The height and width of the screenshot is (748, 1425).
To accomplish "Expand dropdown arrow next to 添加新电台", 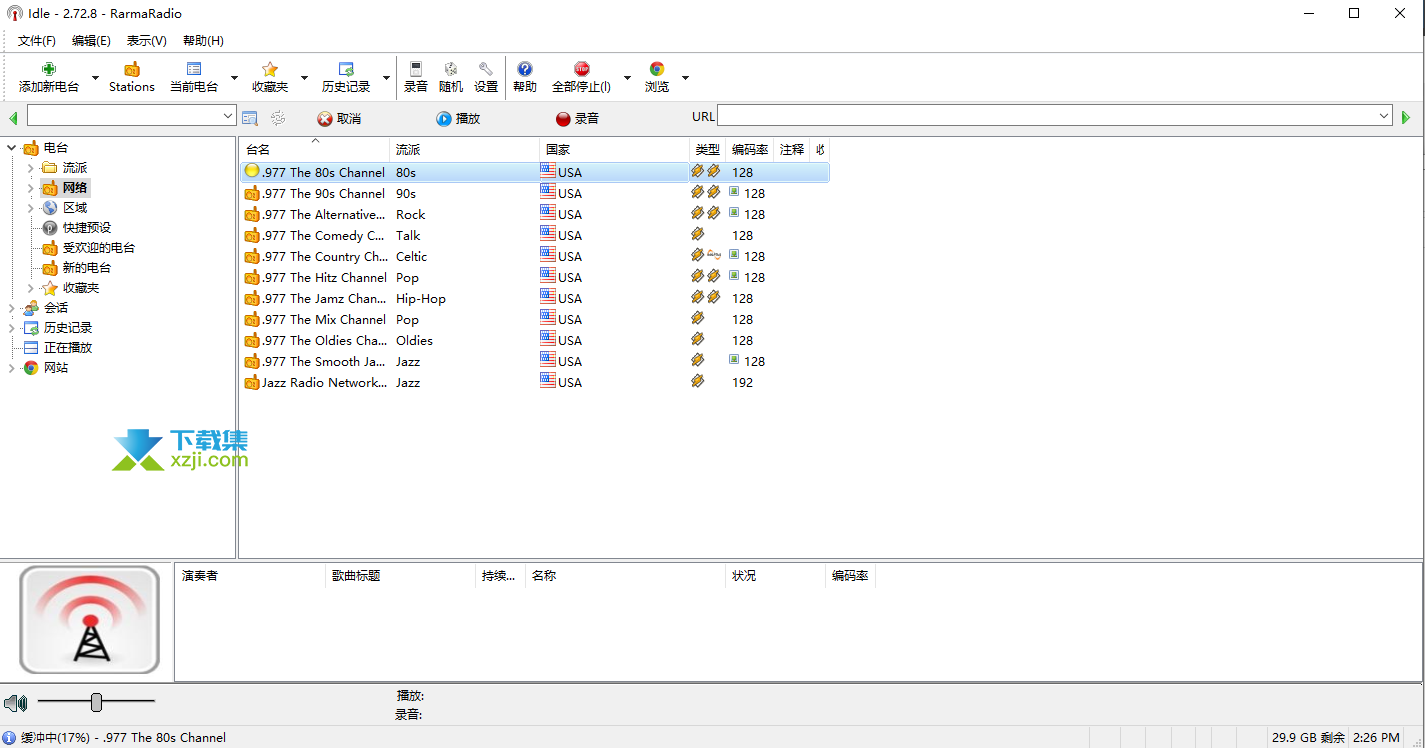I will 96,78.
